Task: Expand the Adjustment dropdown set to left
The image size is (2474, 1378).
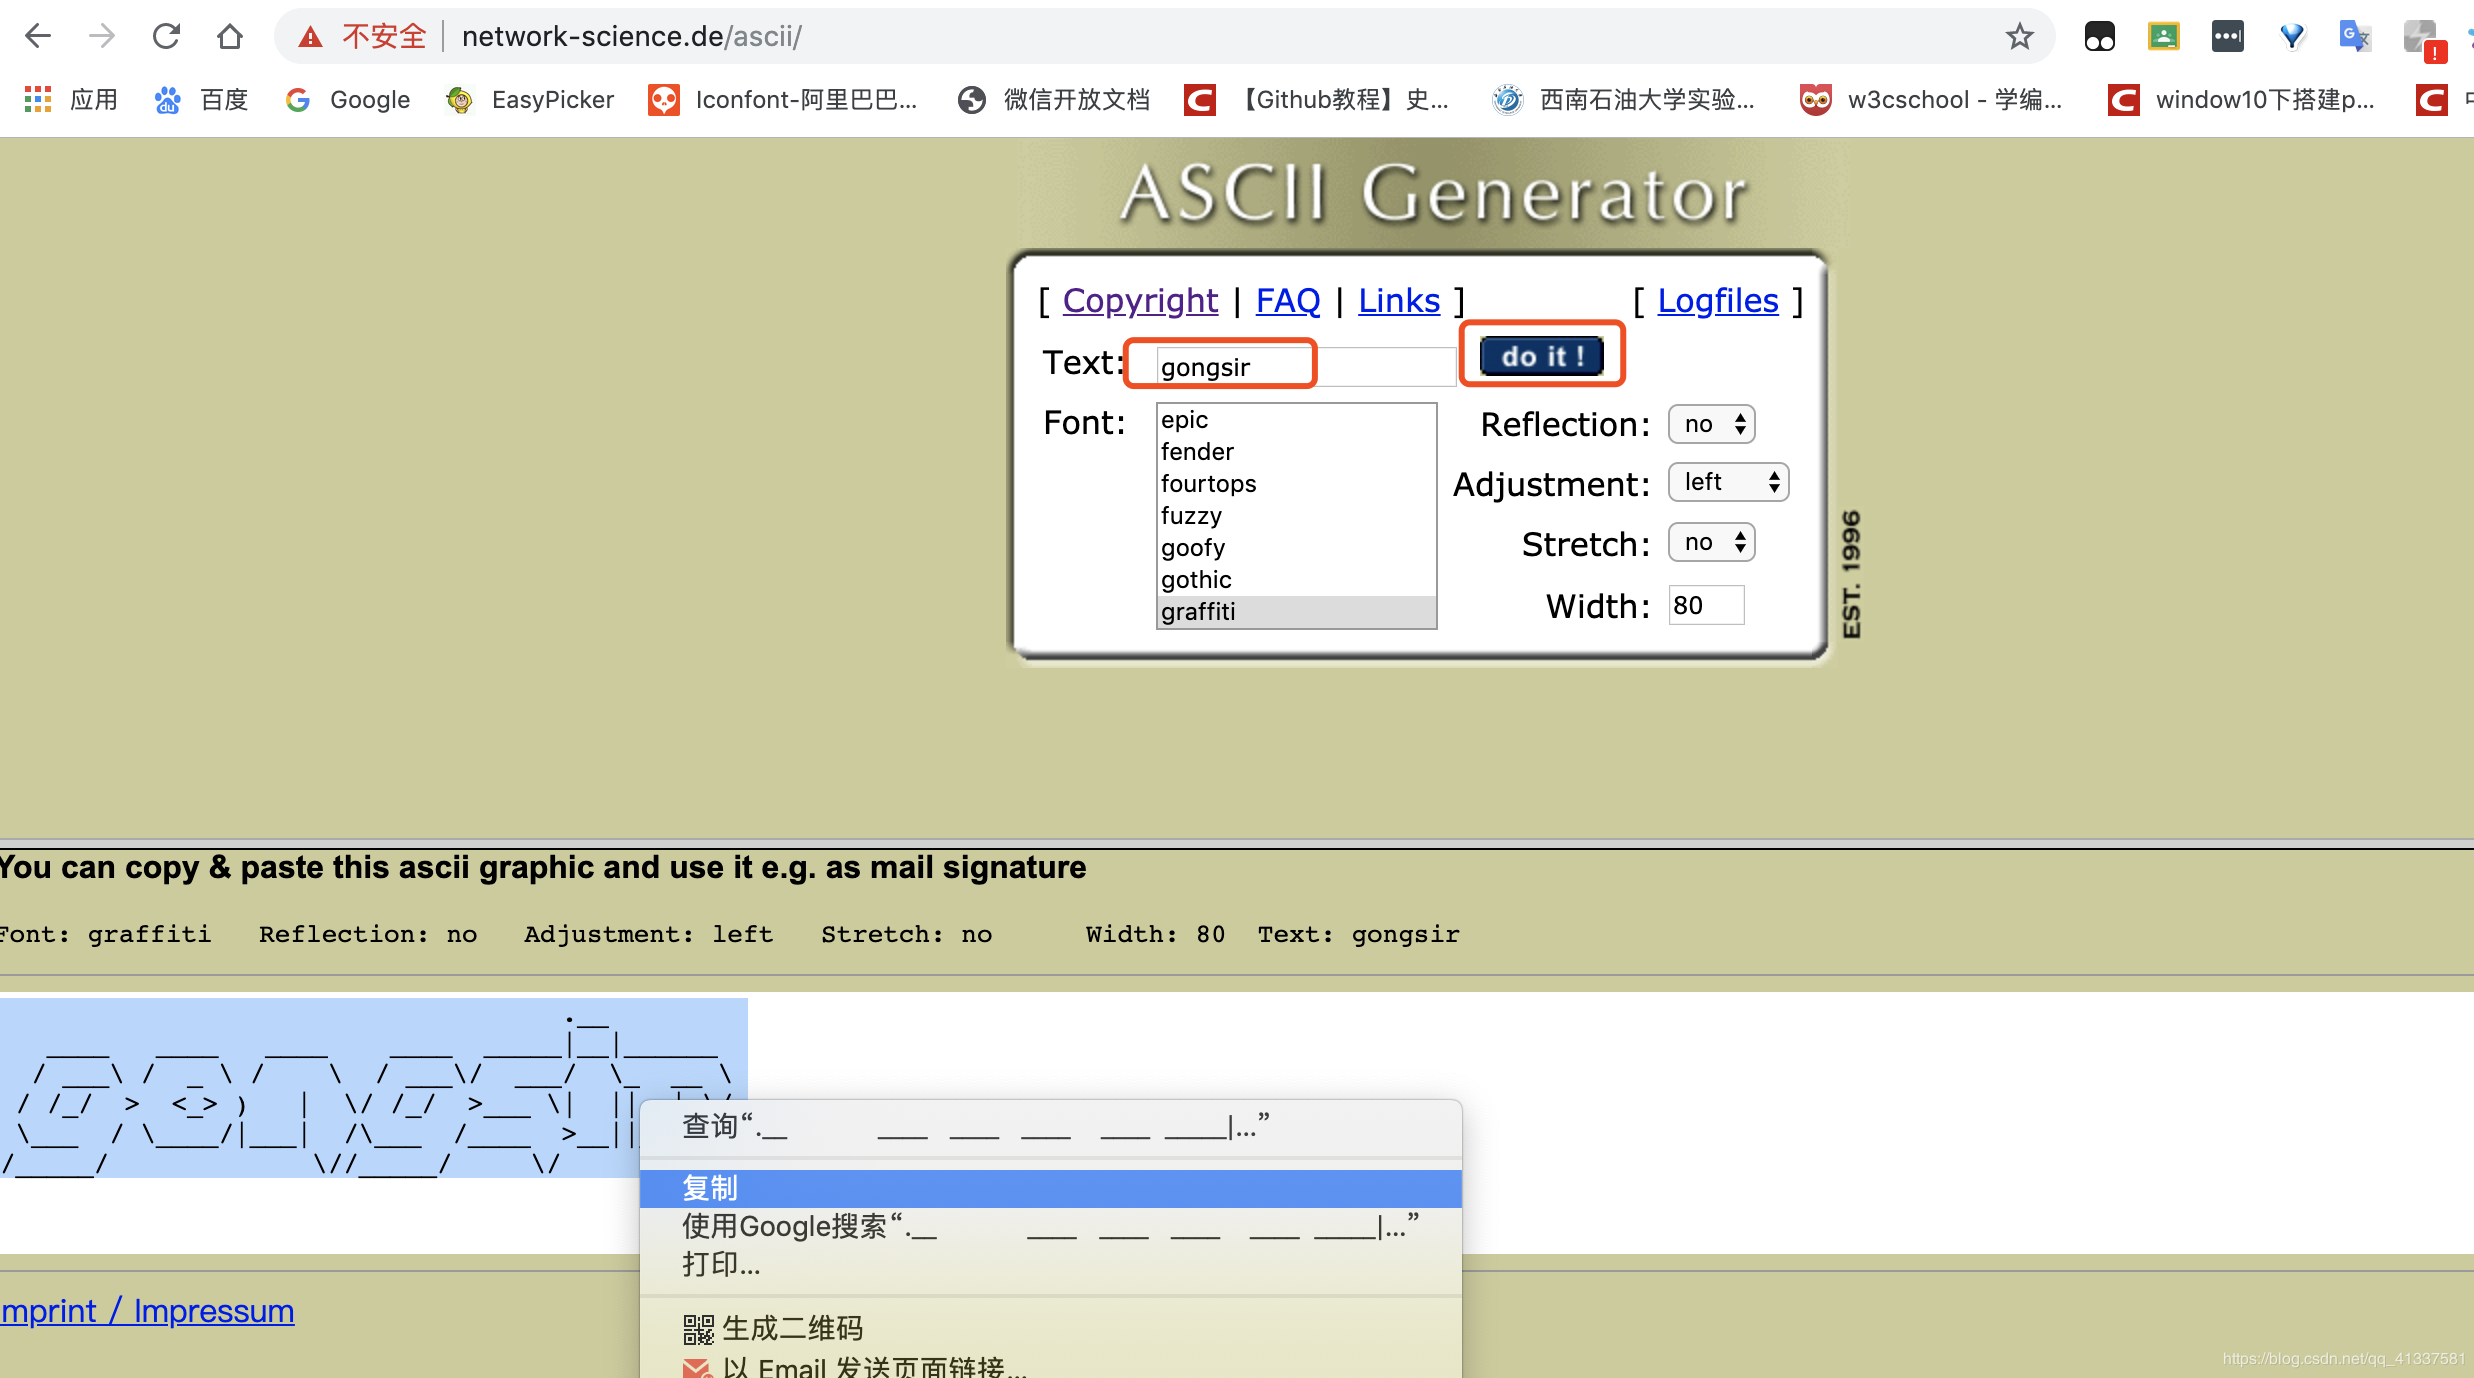Action: pyautogui.click(x=1728, y=483)
